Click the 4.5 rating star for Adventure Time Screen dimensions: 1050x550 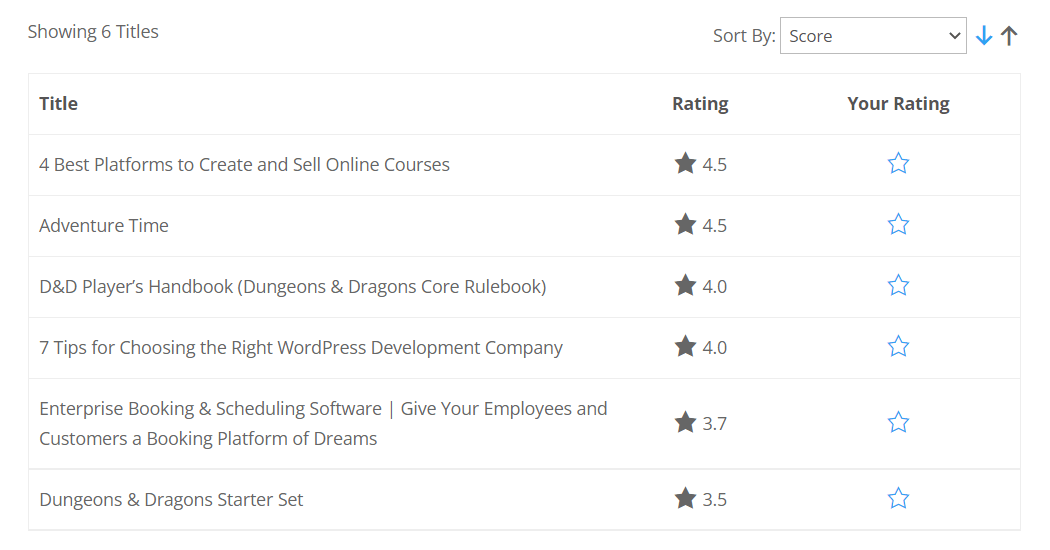tap(685, 225)
